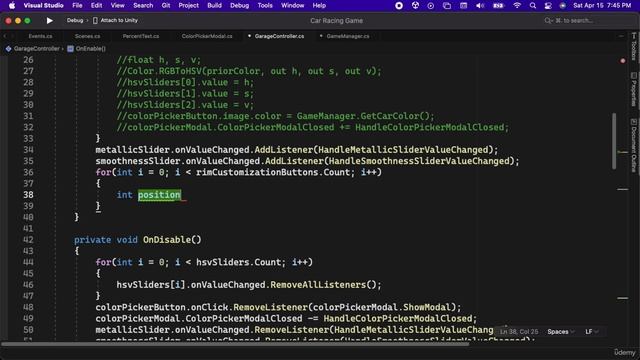Switch to the ColorPickerModal.cs tab

[x=207, y=36]
